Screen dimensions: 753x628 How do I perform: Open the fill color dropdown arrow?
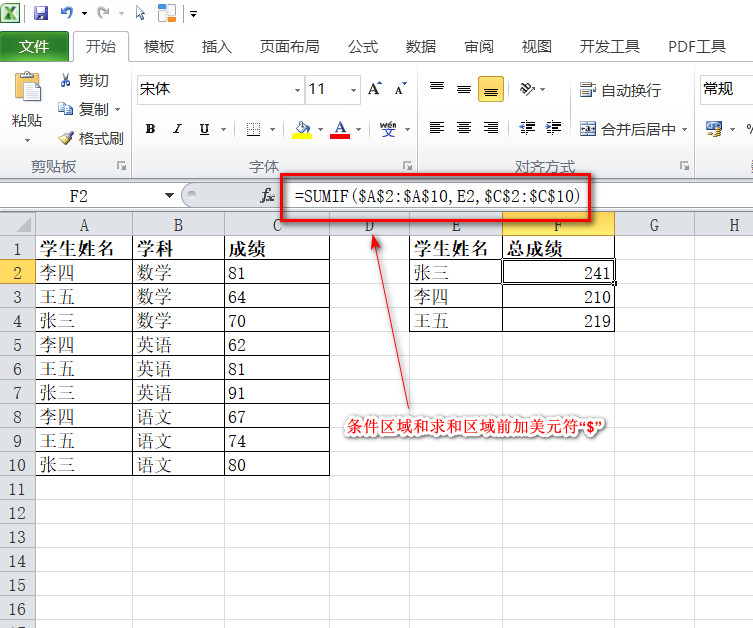pyautogui.click(x=320, y=129)
